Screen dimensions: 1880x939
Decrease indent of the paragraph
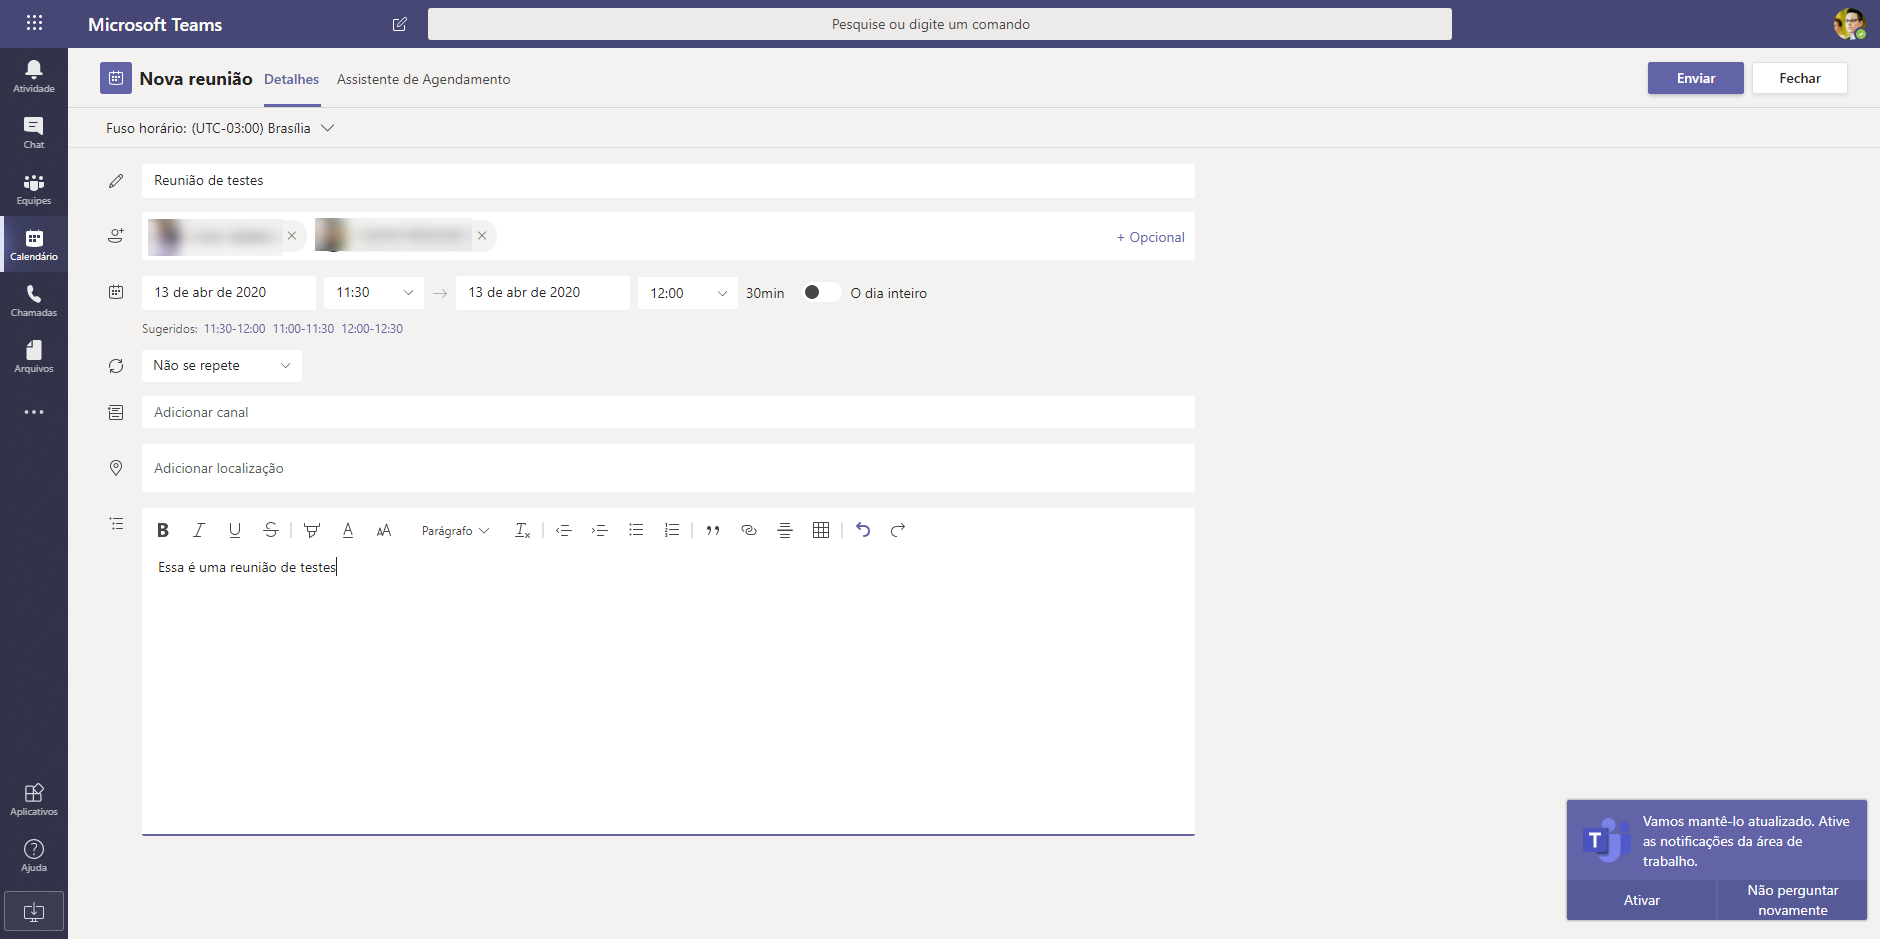pyautogui.click(x=564, y=530)
